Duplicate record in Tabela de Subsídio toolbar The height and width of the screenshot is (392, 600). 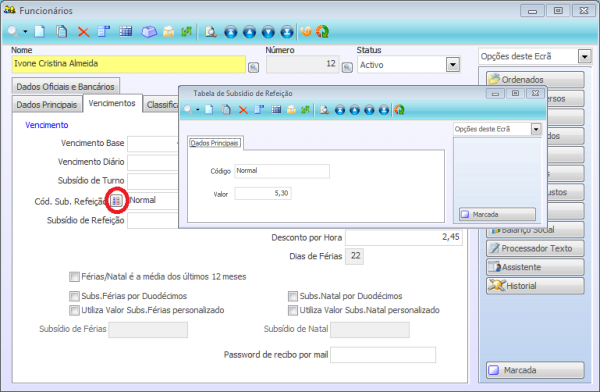[x=226, y=110]
